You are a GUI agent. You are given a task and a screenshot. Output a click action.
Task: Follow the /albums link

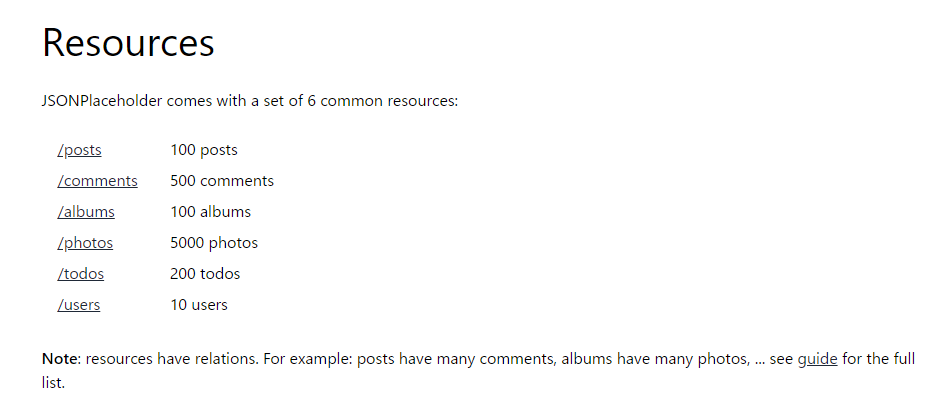click(x=86, y=213)
